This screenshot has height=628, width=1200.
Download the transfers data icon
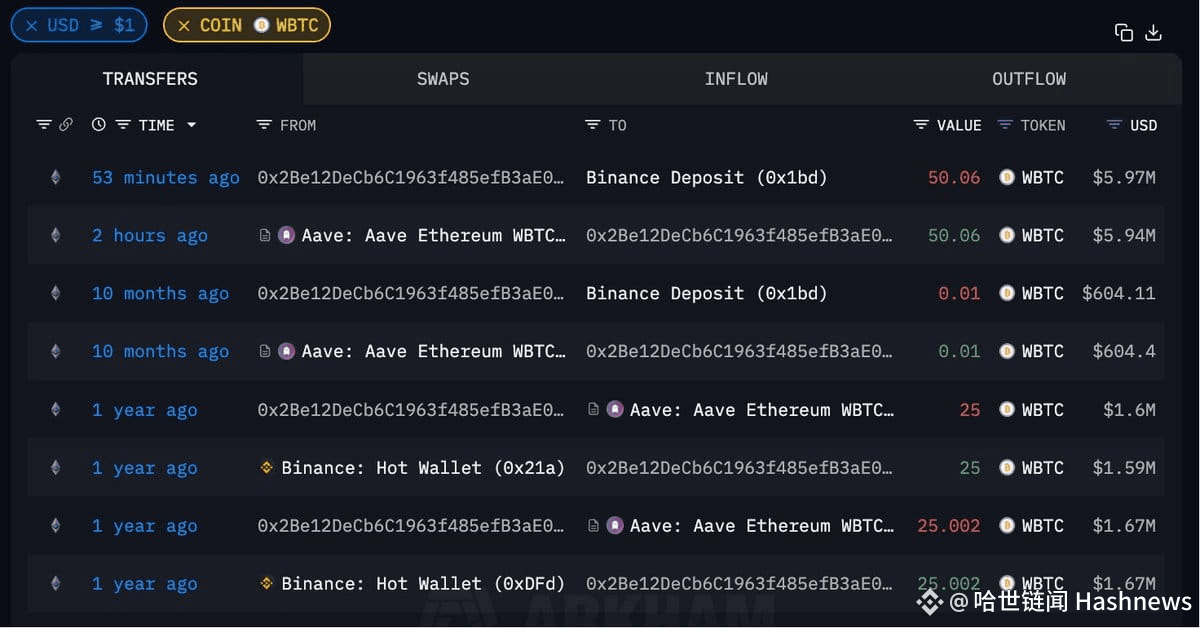pyautogui.click(x=1153, y=32)
